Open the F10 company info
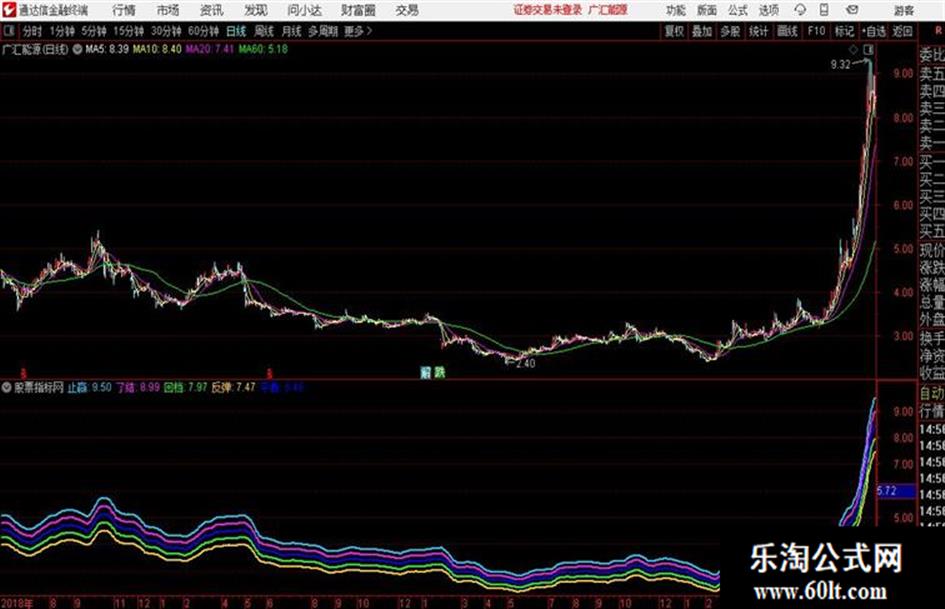This screenshot has height=609, width=945. coord(816,31)
